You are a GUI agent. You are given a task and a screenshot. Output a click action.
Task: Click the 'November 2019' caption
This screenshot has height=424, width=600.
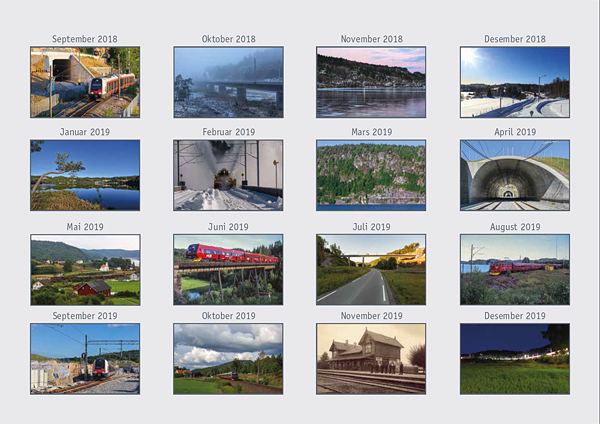pos(372,316)
